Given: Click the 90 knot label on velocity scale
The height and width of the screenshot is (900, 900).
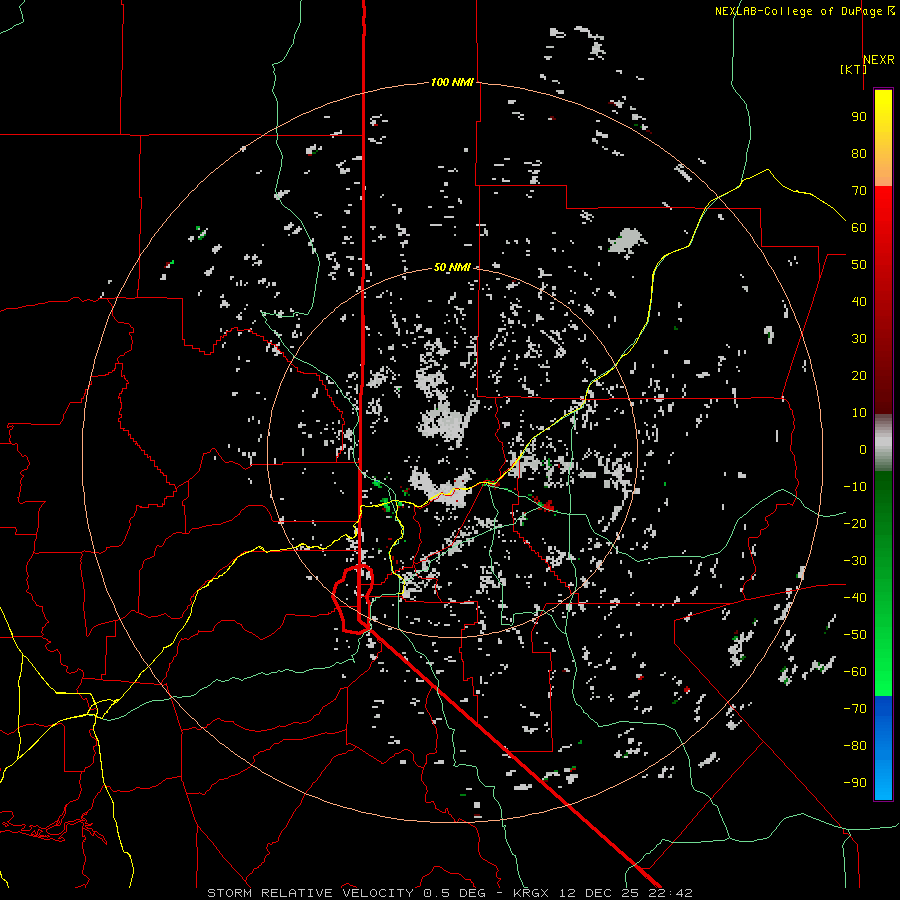Looking at the screenshot, I should [859, 117].
